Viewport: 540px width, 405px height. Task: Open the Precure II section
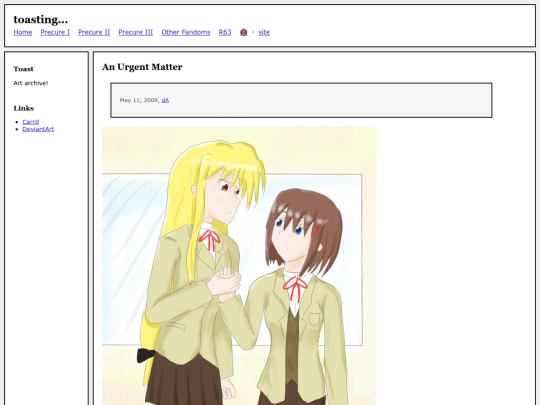(94, 32)
